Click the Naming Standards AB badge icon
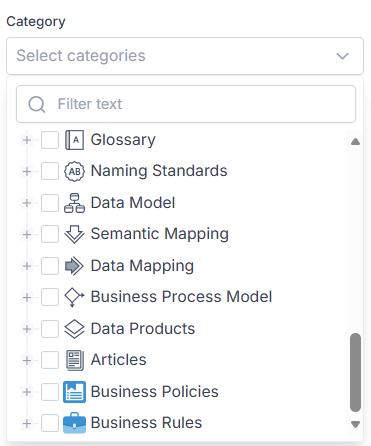371x446 pixels. (x=74, y=171)
